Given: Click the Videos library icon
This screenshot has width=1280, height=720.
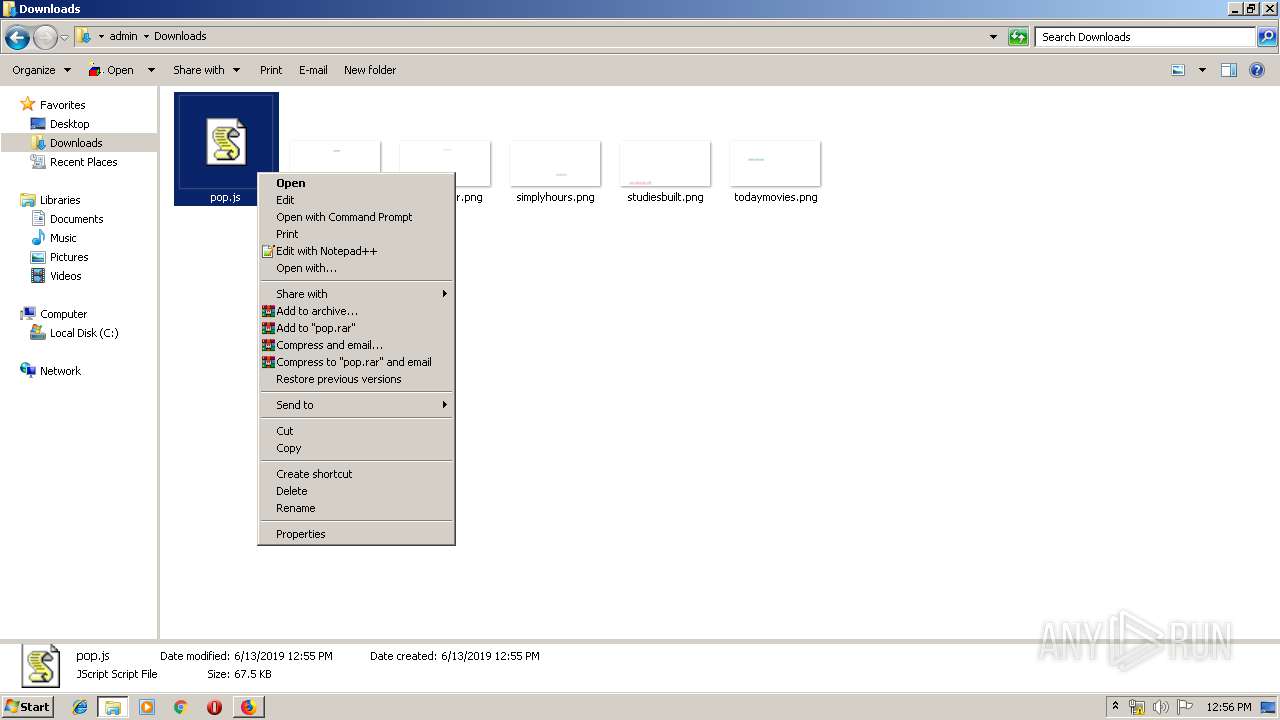Looking at the screenshot, I should 38,276.
